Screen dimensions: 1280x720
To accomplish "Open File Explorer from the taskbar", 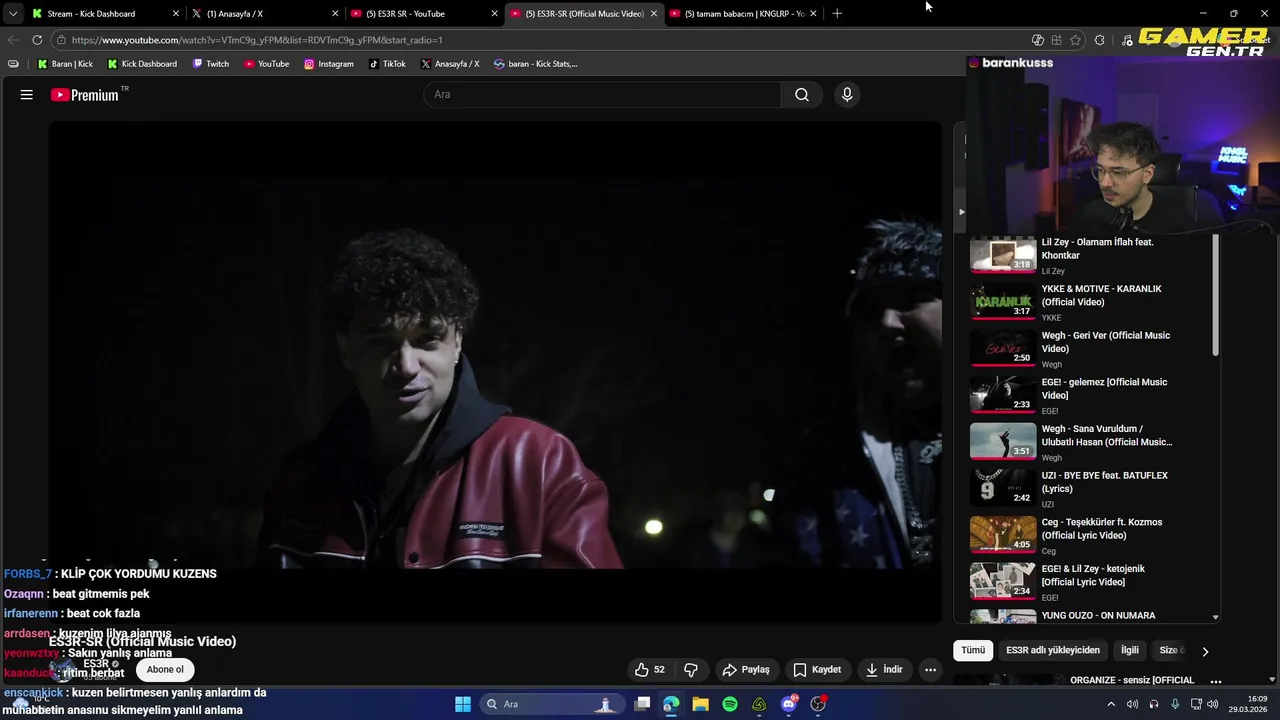I will tap(700, 704).
